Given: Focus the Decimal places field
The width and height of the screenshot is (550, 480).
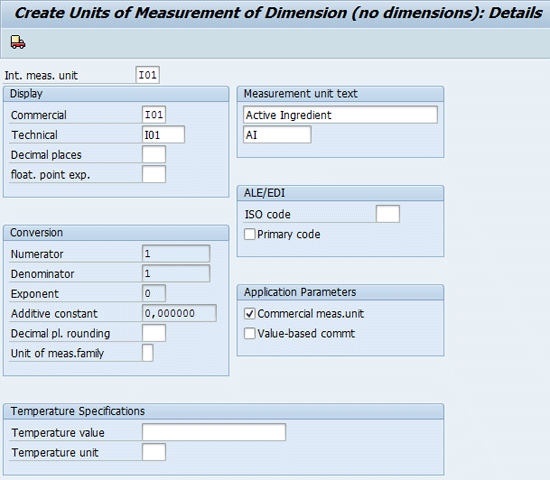Looking at the screenshot, I should click(x=154, y=154).
